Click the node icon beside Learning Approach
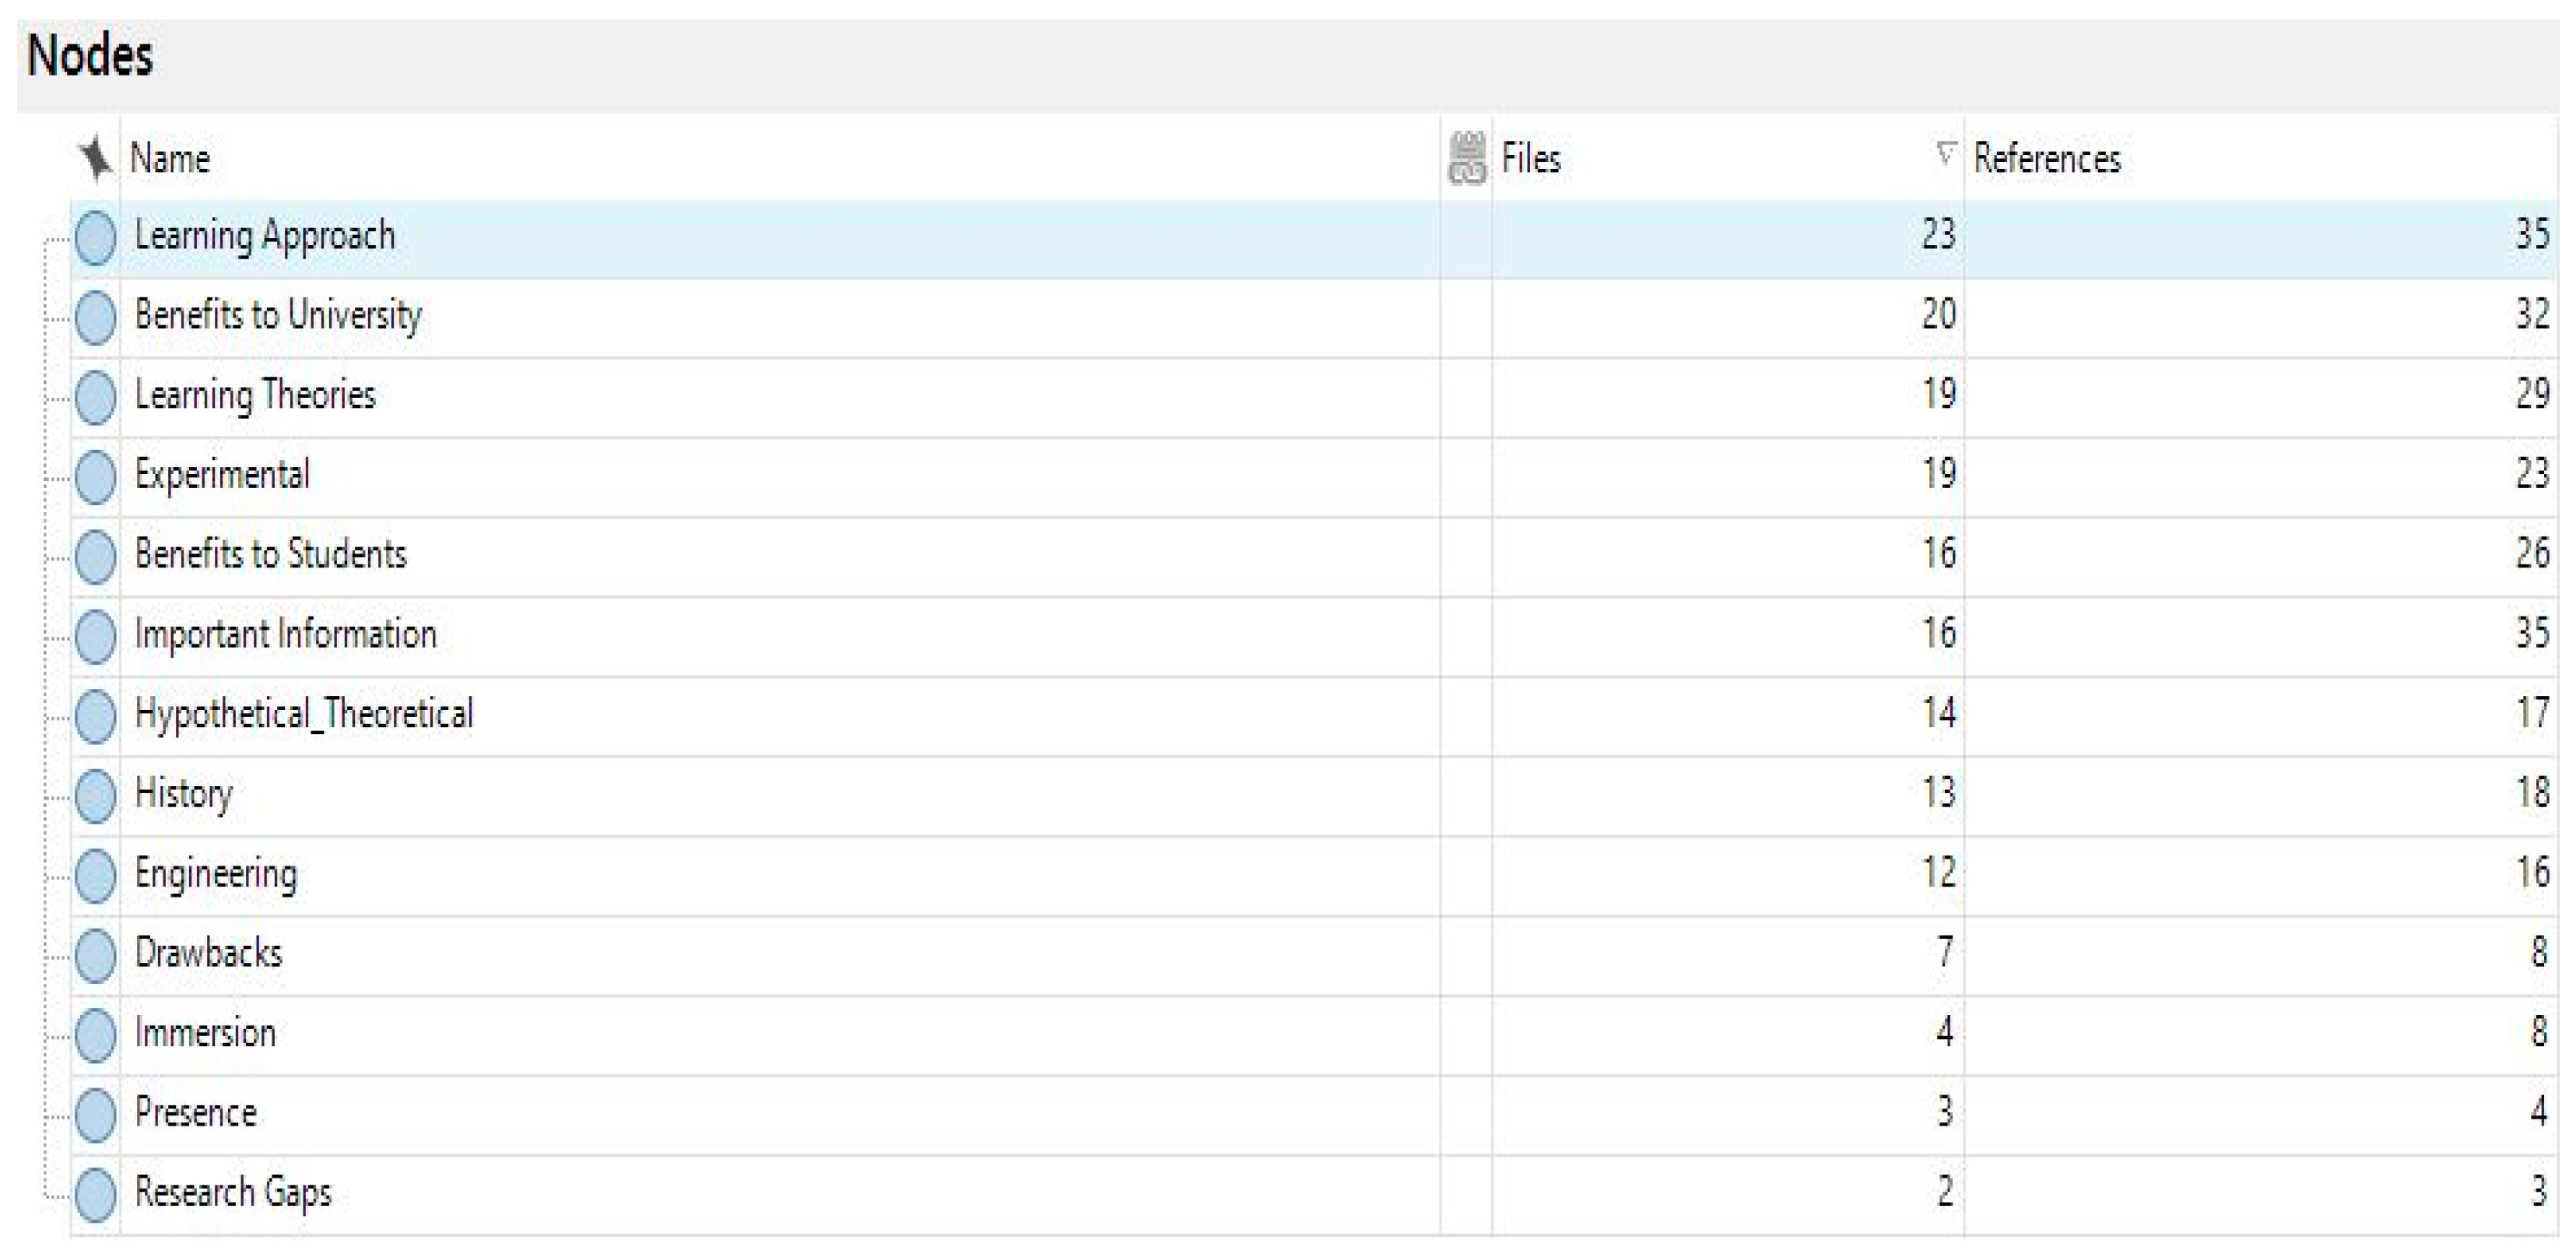 coord(95,238)
